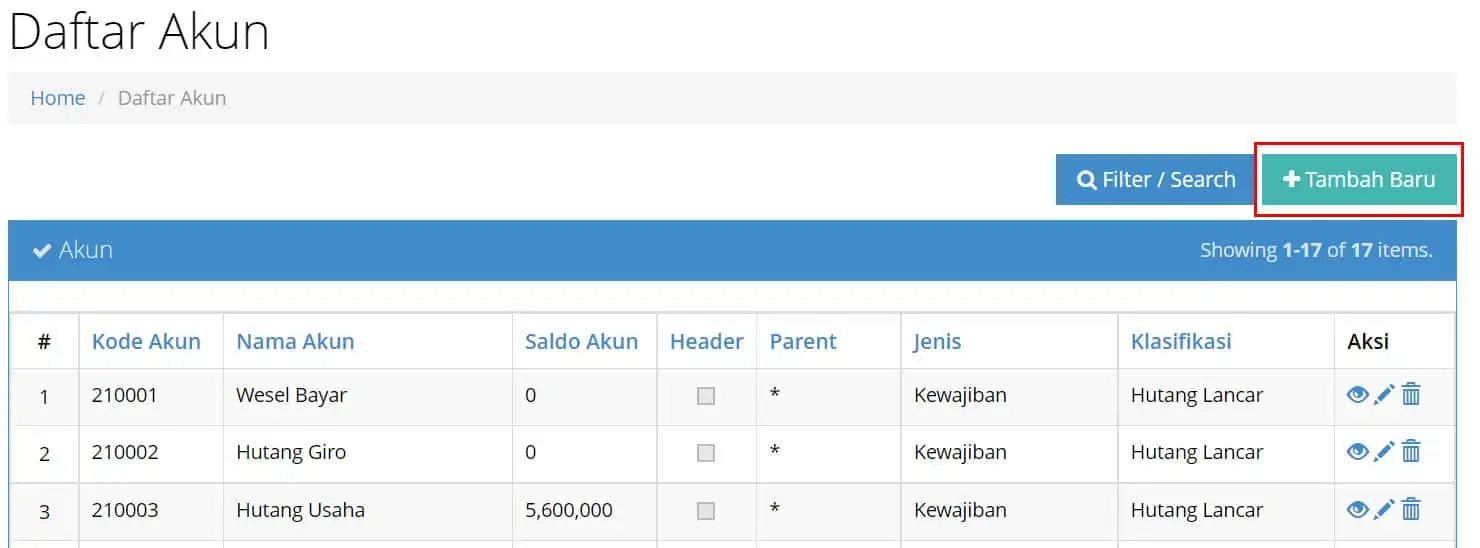View details of Hutang Giro account

tap(1357, 452)
